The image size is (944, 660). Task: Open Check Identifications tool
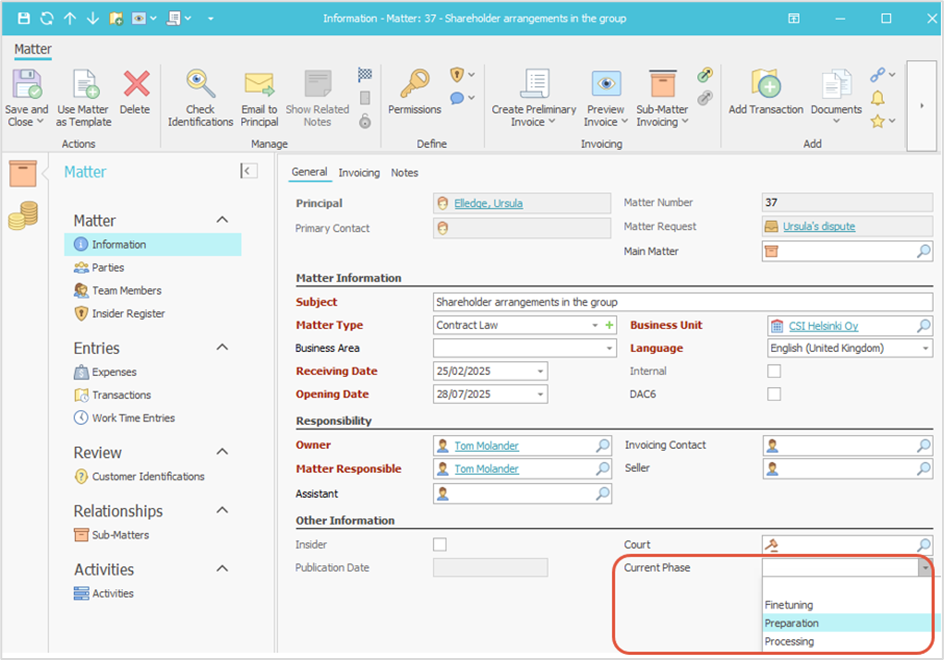(200, 85)
